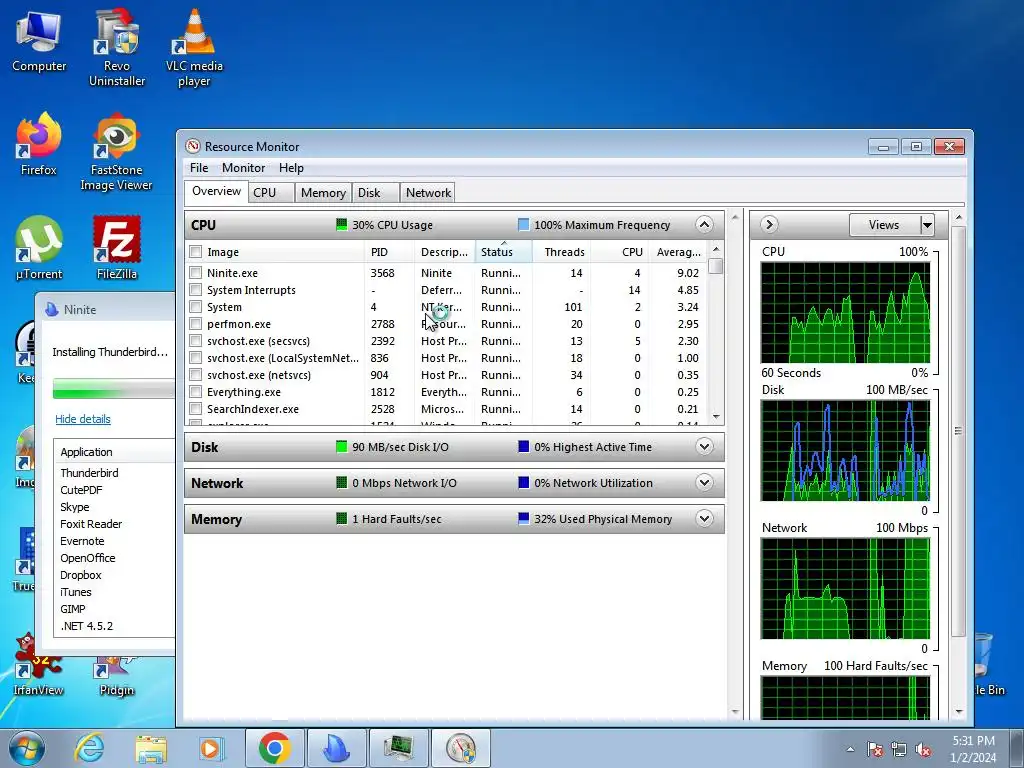
Task: Click the CPU process list scrollbar thumb
Action: click(x=716, y=266)
